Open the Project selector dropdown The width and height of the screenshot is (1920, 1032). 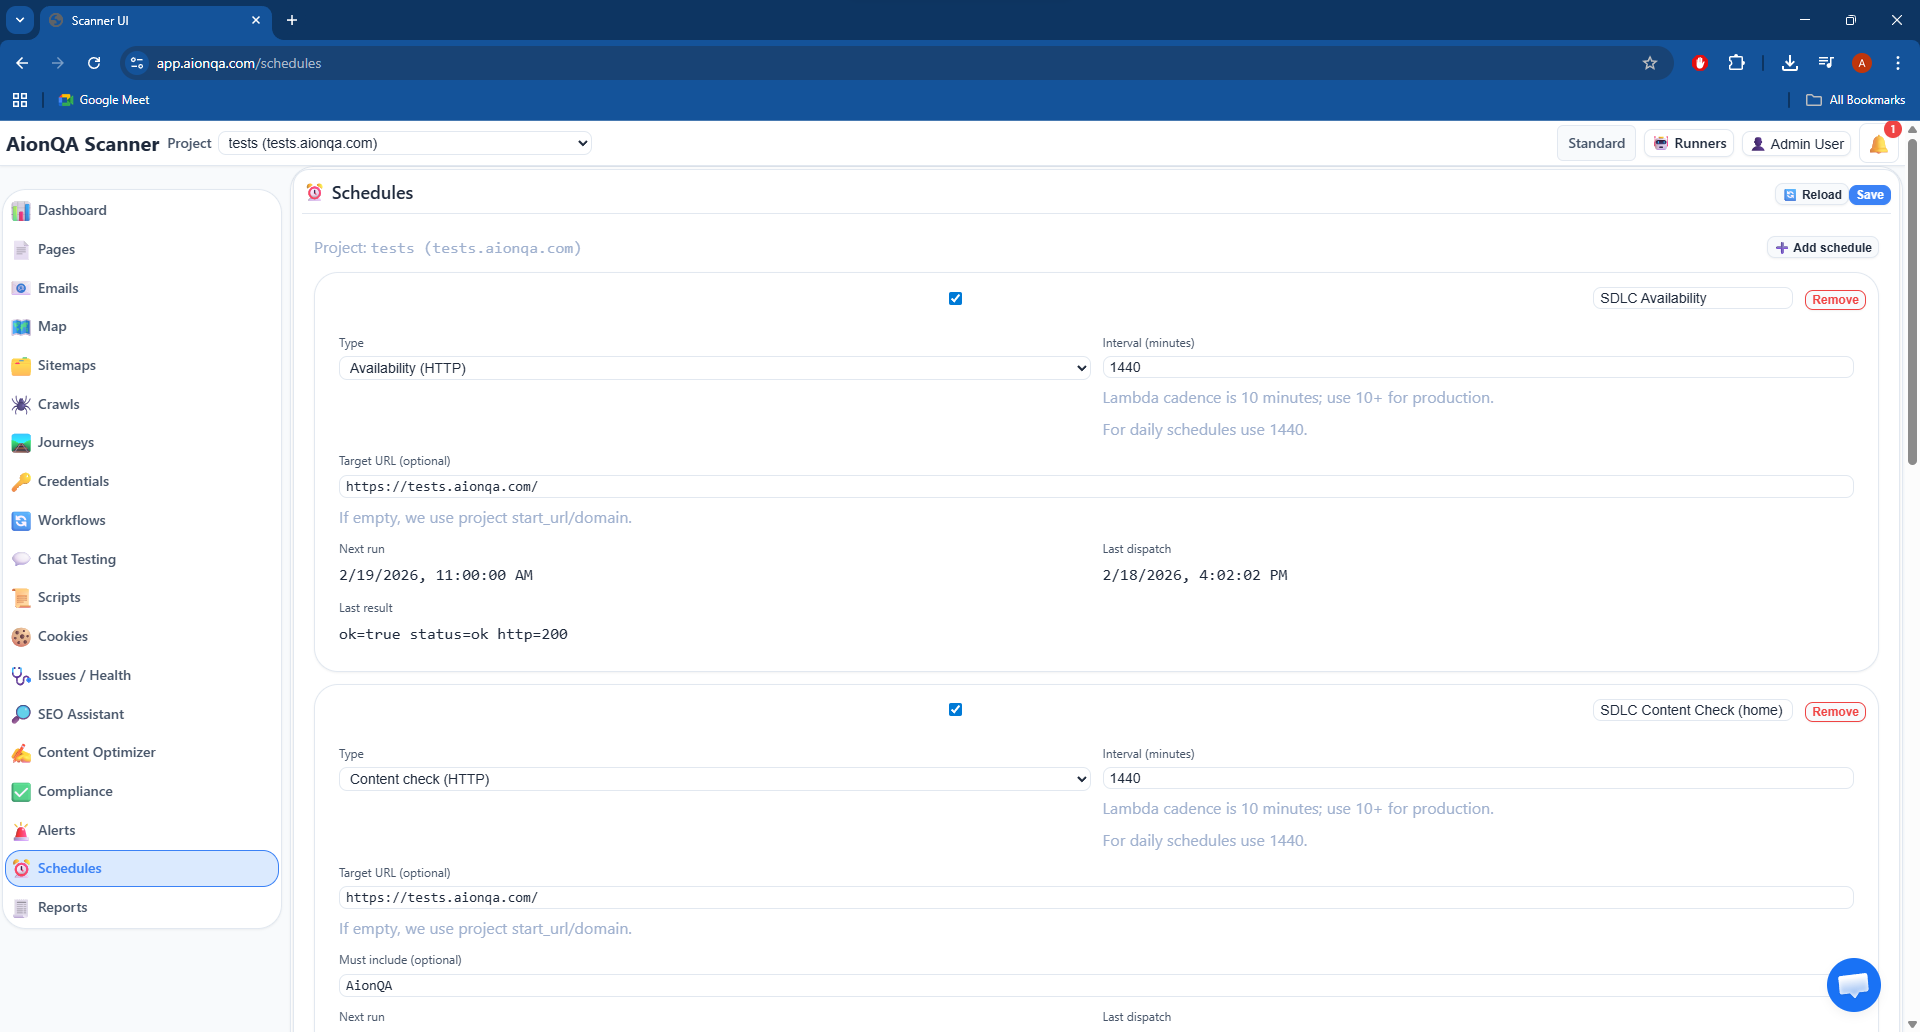click(x=405, y=144)
